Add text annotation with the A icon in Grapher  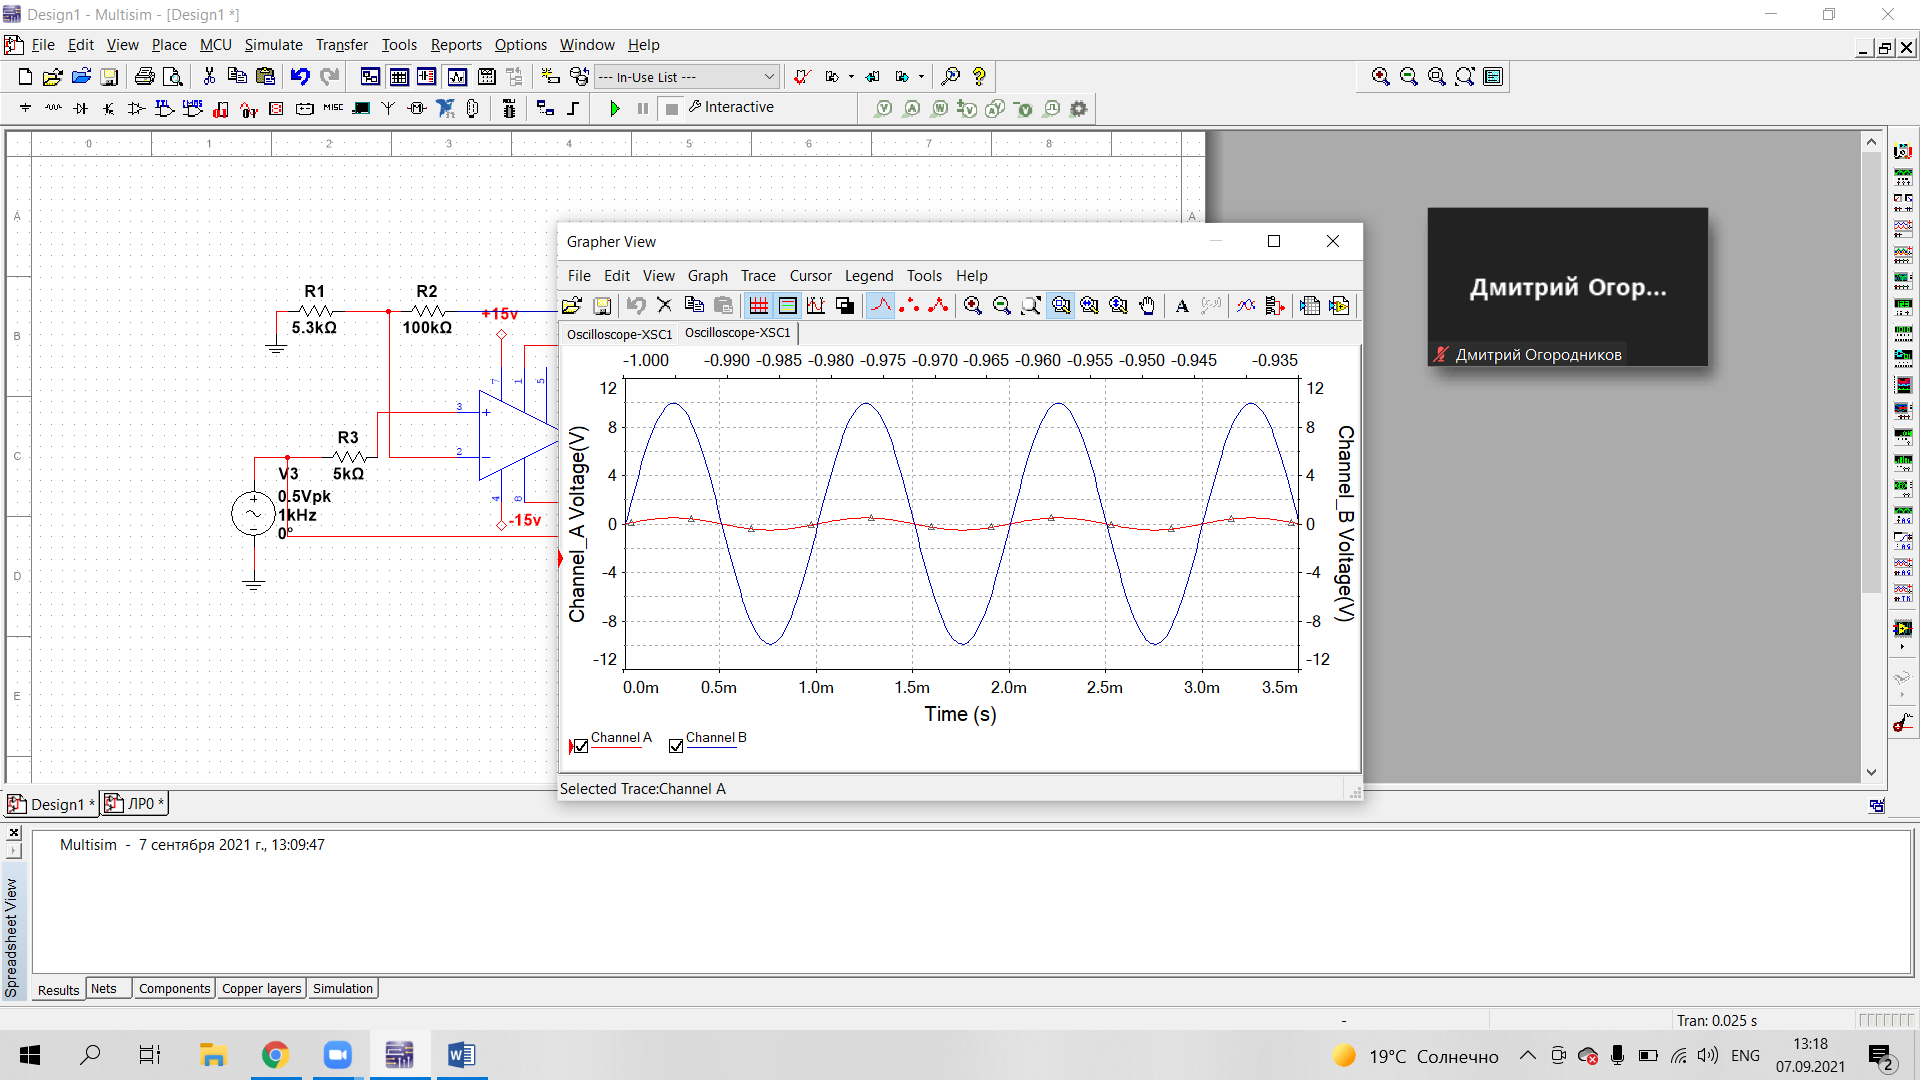(1182, 306)
